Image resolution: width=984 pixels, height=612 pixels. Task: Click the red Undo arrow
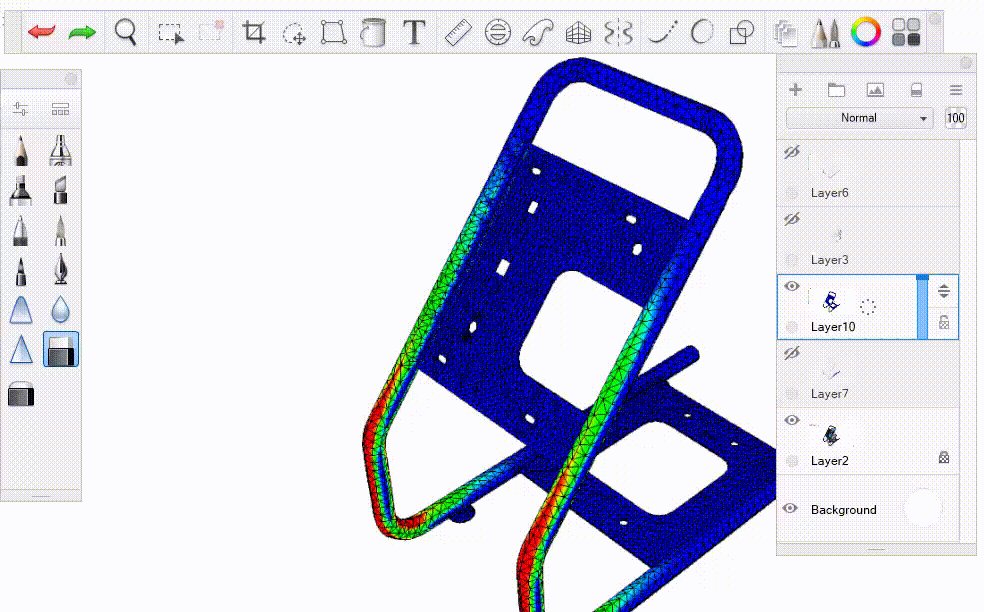pos(41,32)
